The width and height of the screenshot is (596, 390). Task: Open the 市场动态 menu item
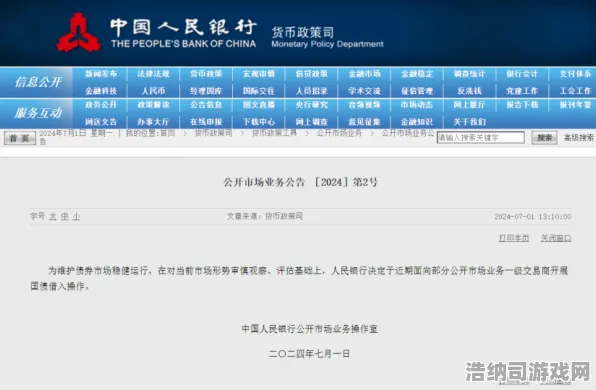(417, 105)
